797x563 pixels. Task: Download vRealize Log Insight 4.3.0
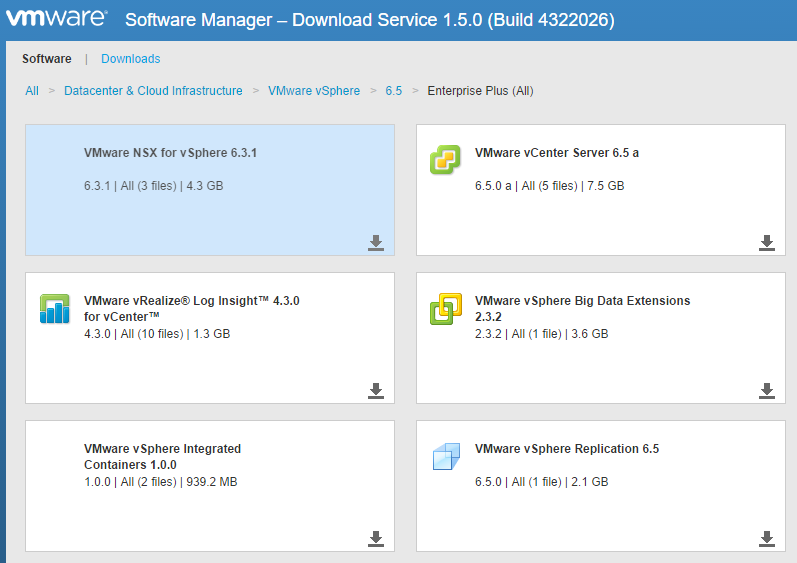coord(376,391)
